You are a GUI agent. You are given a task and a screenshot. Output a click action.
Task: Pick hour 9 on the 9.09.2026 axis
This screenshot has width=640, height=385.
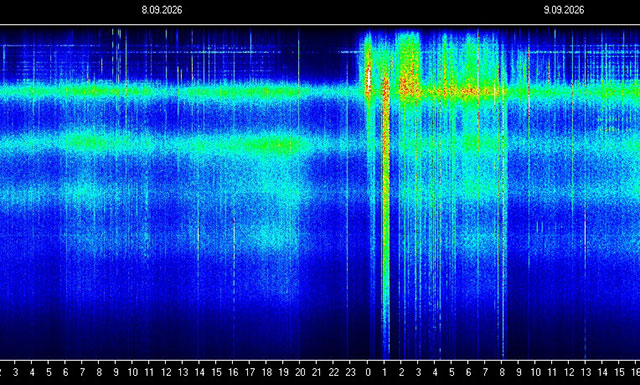pos(519,372)
